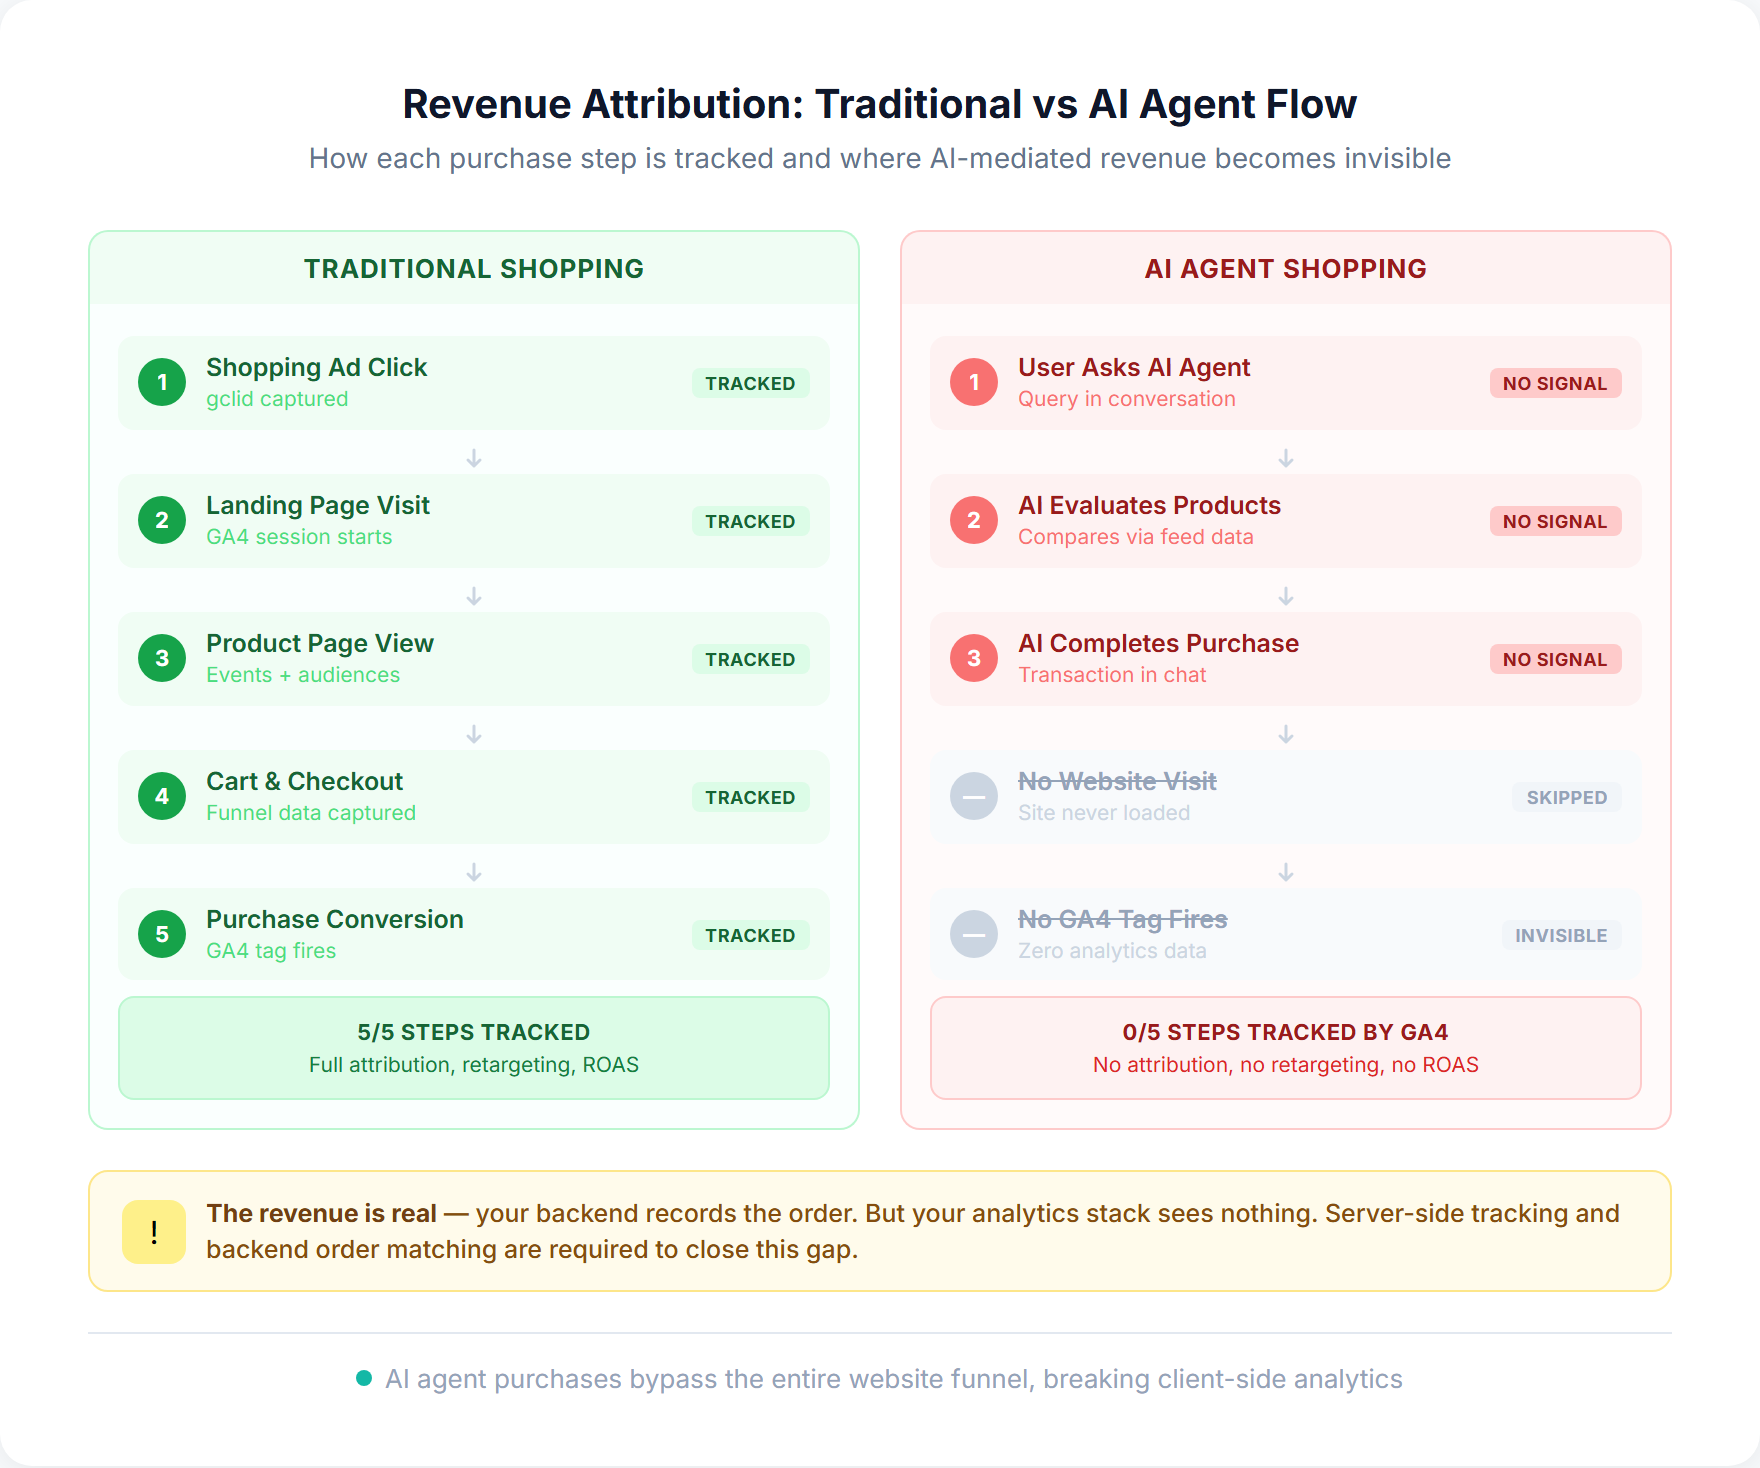The width and height of the screenshot is (1760, 1468).
Task: Toggle the NO SIGNAL badge on AI Completes Purchase
Action: (1555, 659)
